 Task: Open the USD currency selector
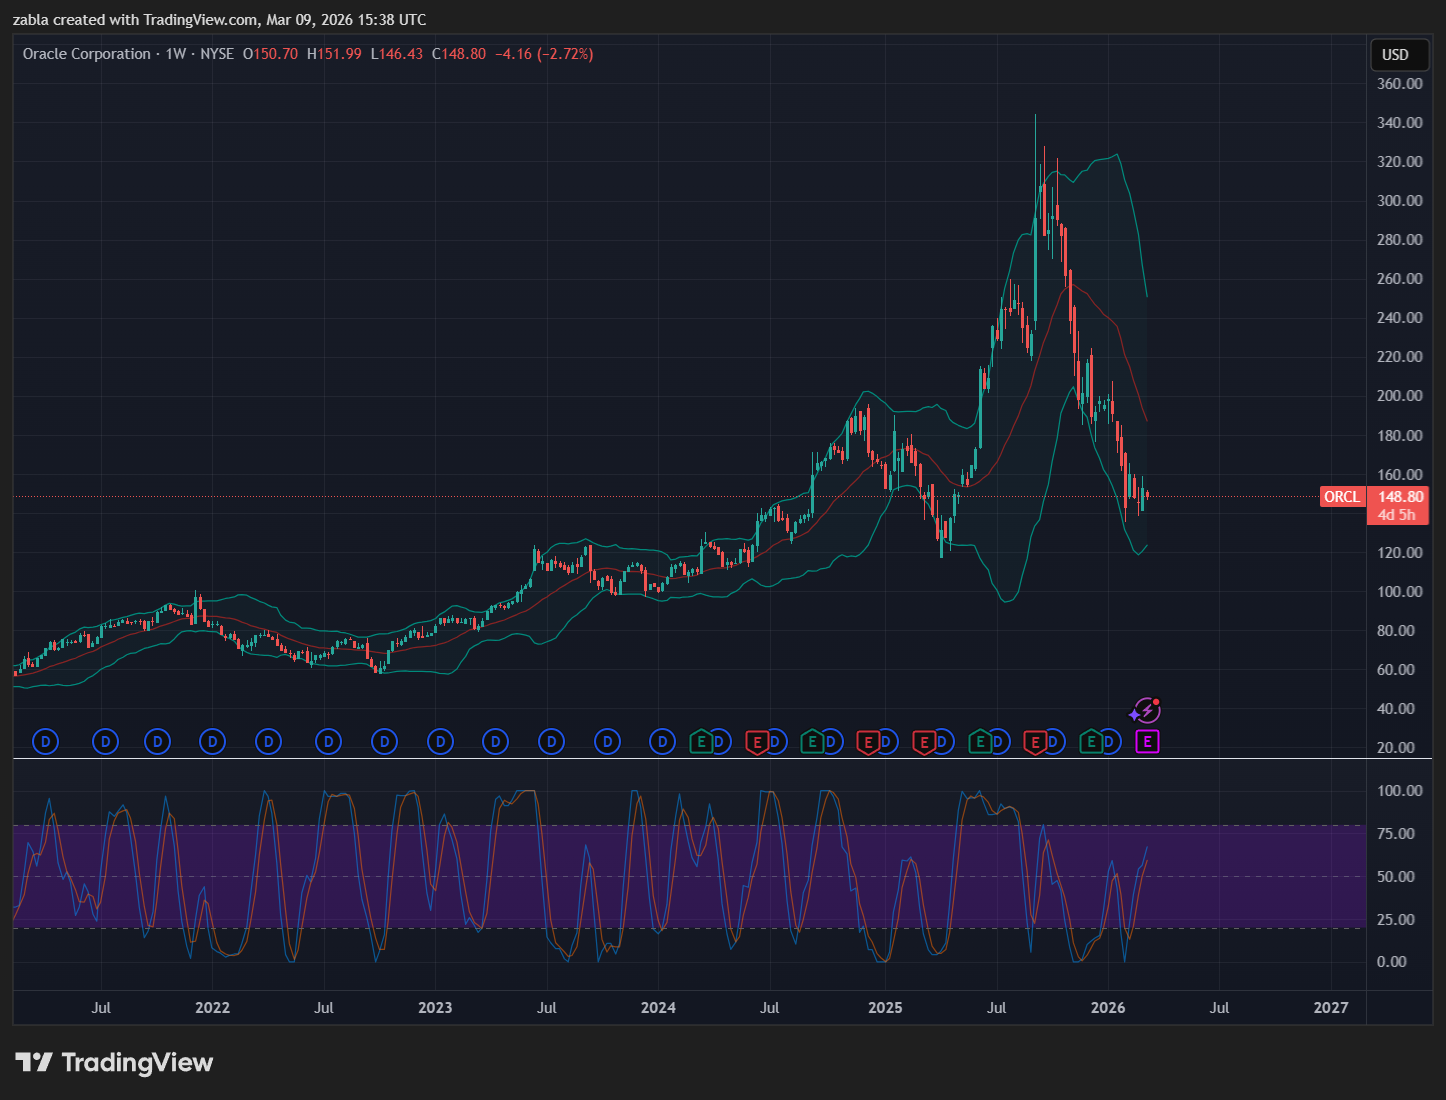click(1395, 55)
